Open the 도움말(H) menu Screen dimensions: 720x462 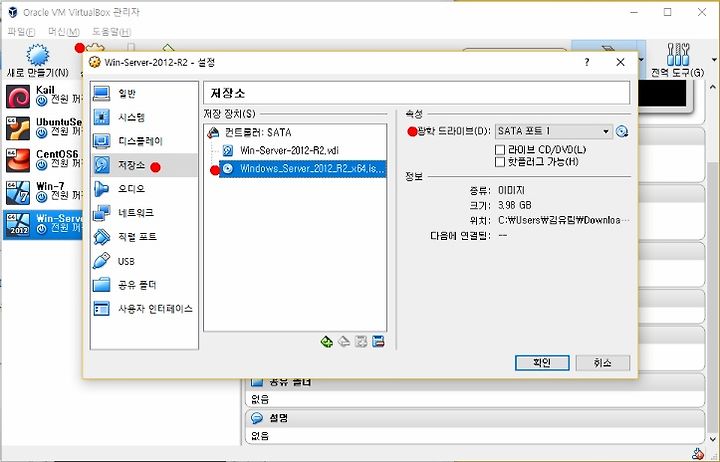111,32
